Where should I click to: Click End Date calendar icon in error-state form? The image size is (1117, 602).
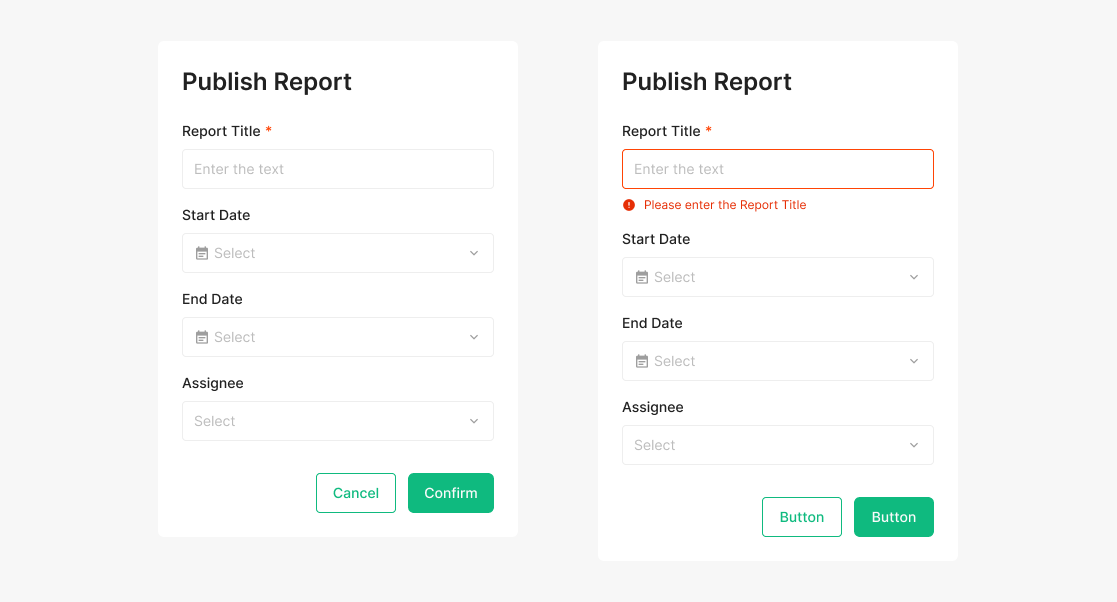pyautogui.click(x=642, y=361)
